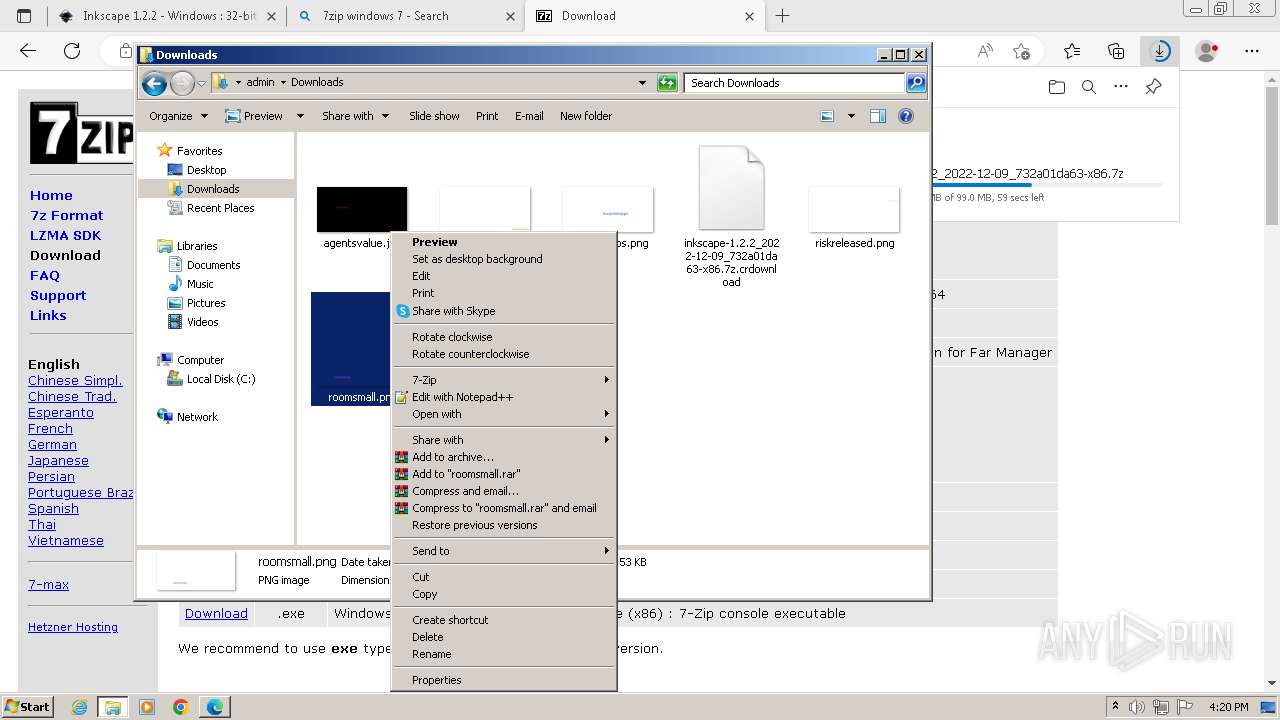Viewport: 1280px width, 720px height.
Task: Open downloads folder icon in downloads panel
Action: (x=1057, y=87)
